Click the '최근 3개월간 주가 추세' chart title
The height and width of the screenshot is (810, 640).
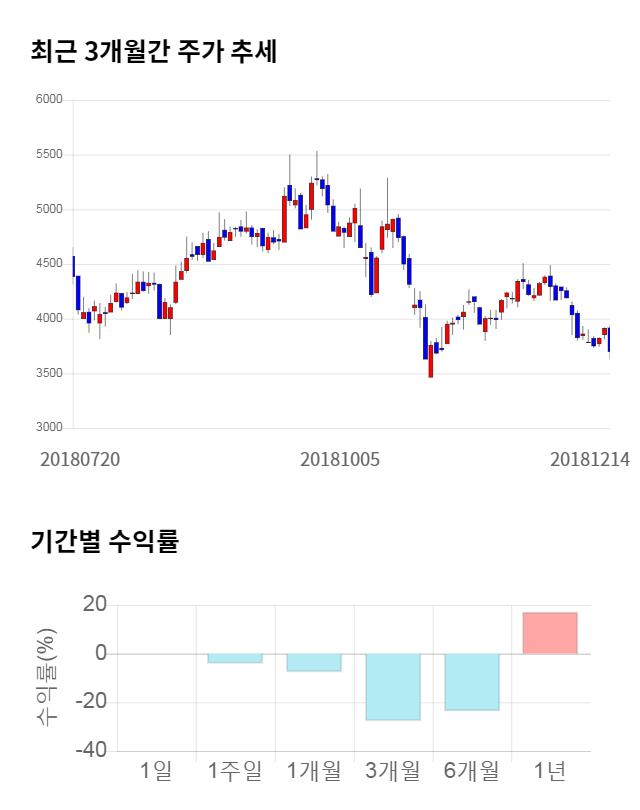coord(154,52)
